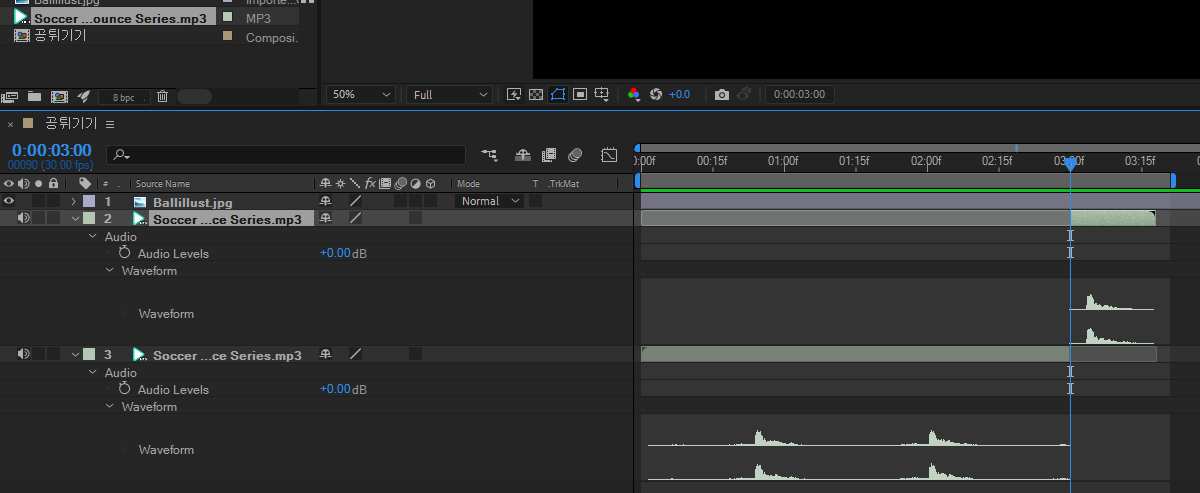Screen dimensions: 1200x493
Task: Toggle Audio Levels stopwatch on layer 2
Action: [125, 253]
